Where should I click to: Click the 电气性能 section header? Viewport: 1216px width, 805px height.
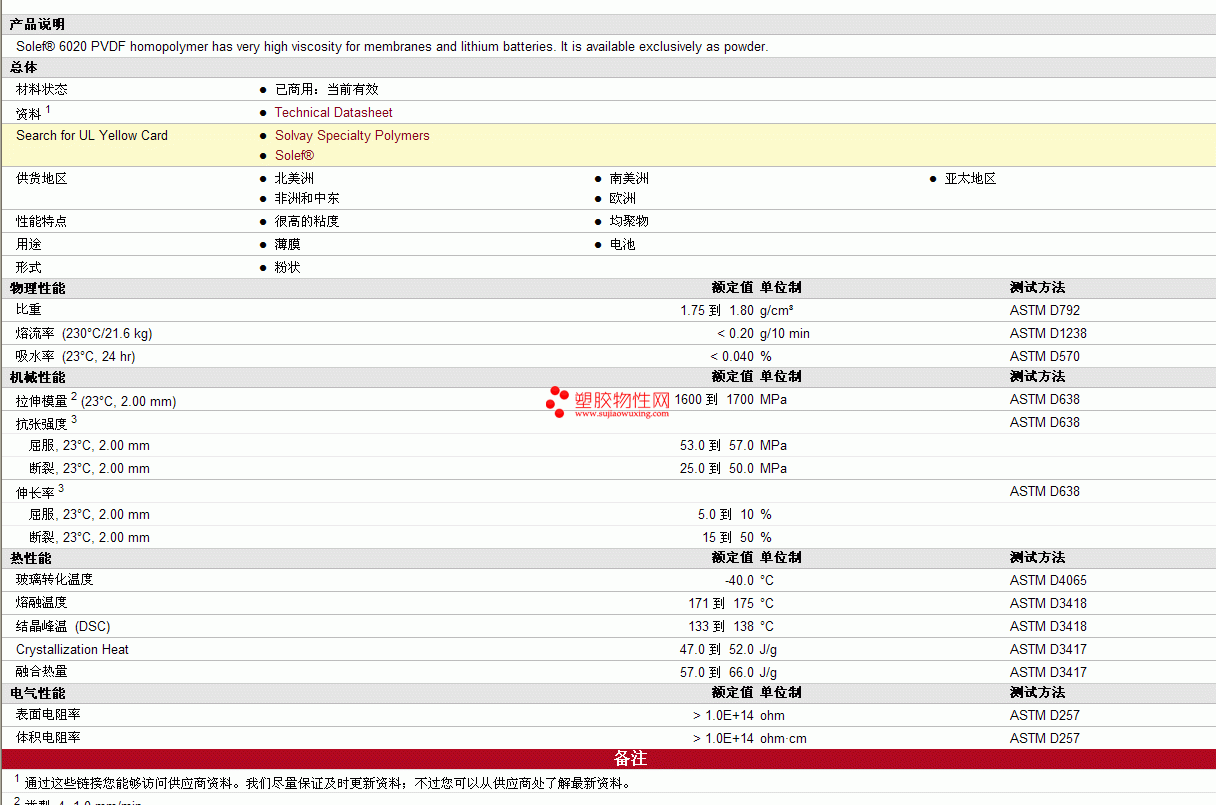pos(37,693)
